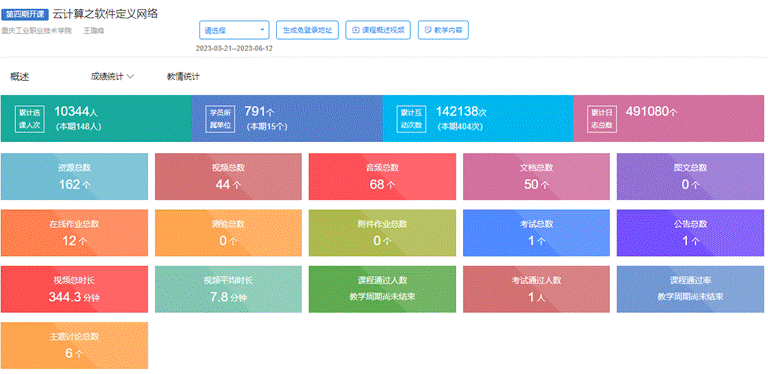Click the 第四期开课 badge
This screenshot has width=768, height=374.
point(25,15)
